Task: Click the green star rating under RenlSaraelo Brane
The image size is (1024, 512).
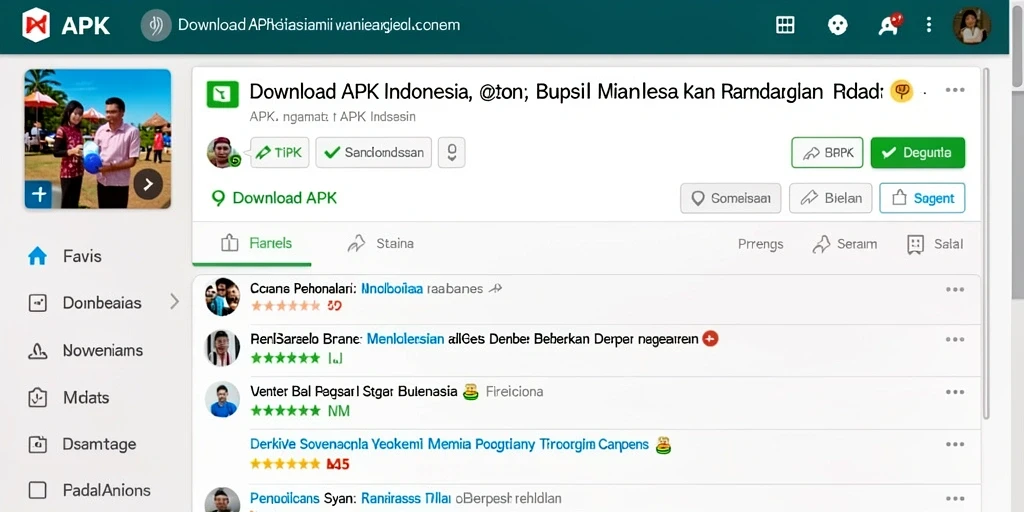Action: tap(285, 358)
